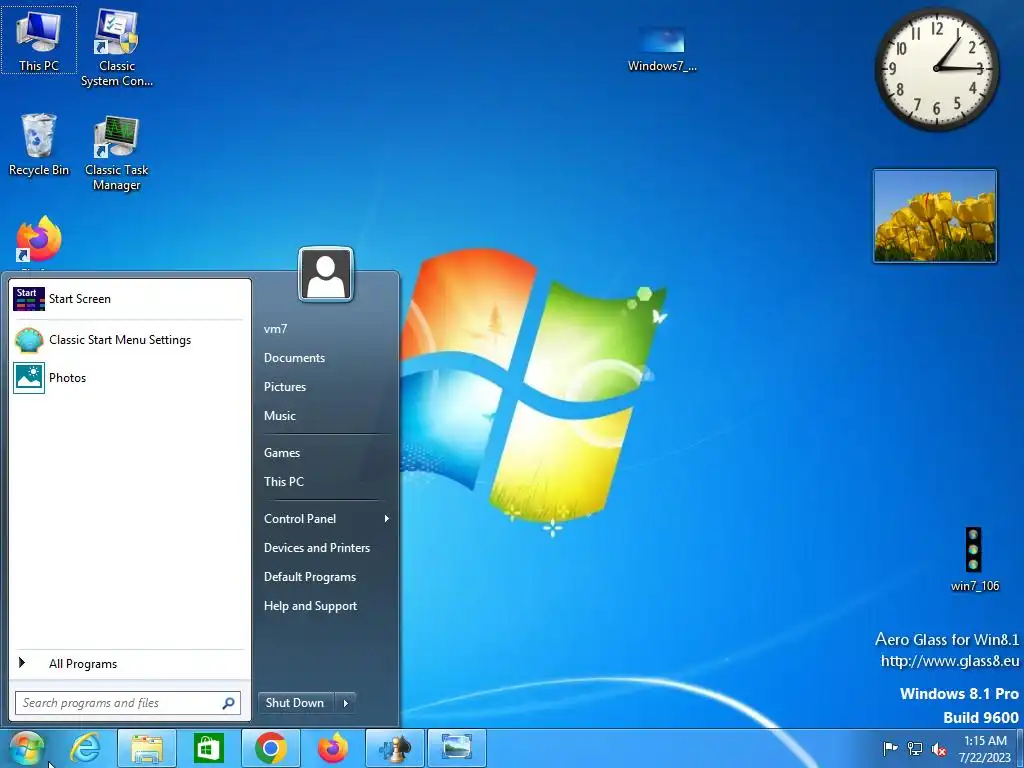Click the yellow tulips slideshow gadget
Viewport: 1024px width, 768px height.
pyautogui.click(x=935, y=216)
